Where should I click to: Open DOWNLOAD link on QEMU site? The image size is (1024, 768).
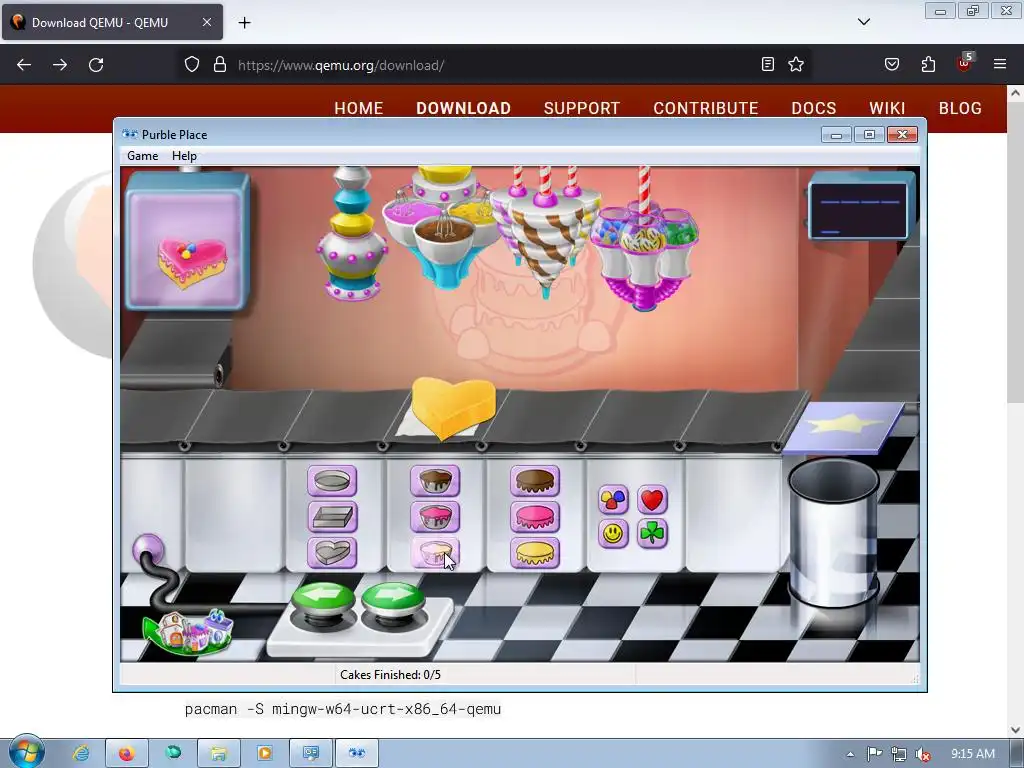(464, 108)
